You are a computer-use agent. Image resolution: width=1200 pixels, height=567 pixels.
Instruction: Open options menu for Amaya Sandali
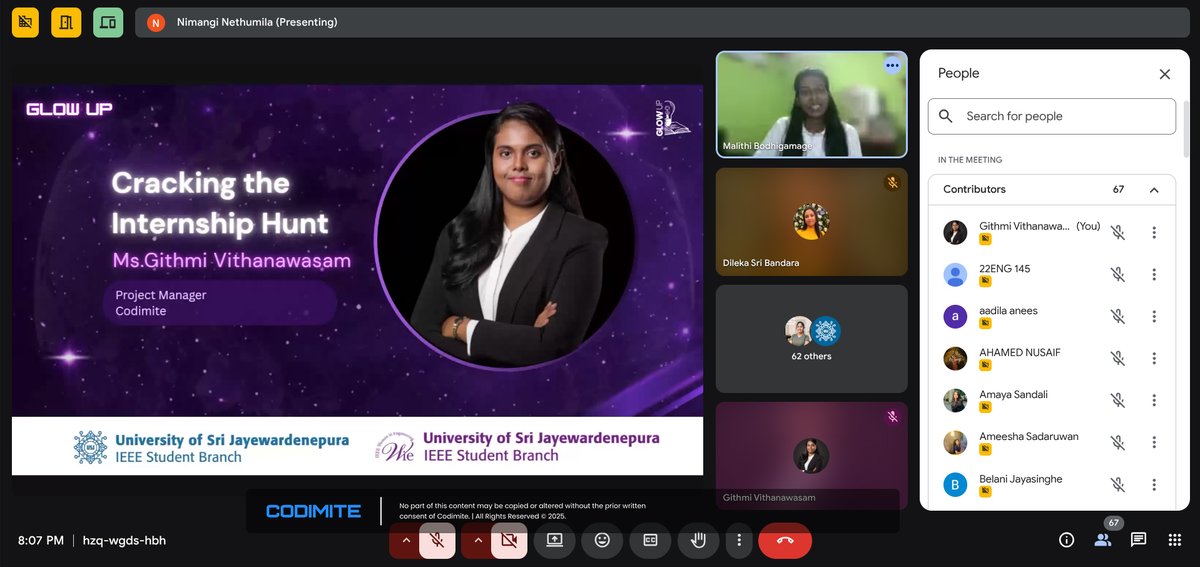pyautogui.click(x=1154, y=401)
